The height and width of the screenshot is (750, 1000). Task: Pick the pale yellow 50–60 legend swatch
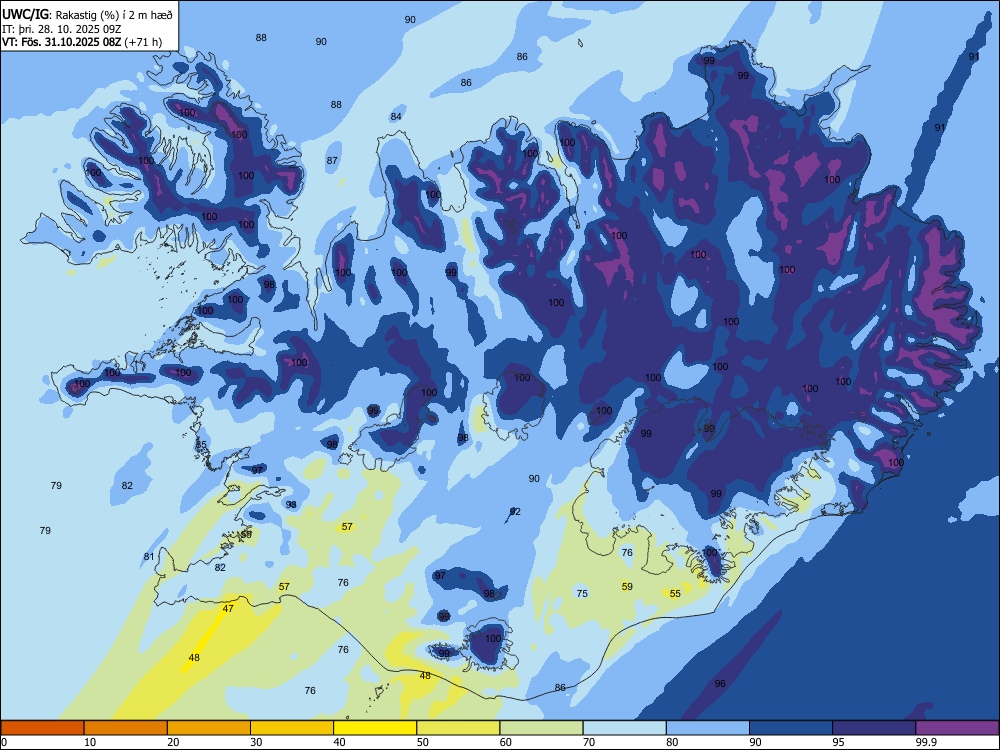[x=458, y=728]
